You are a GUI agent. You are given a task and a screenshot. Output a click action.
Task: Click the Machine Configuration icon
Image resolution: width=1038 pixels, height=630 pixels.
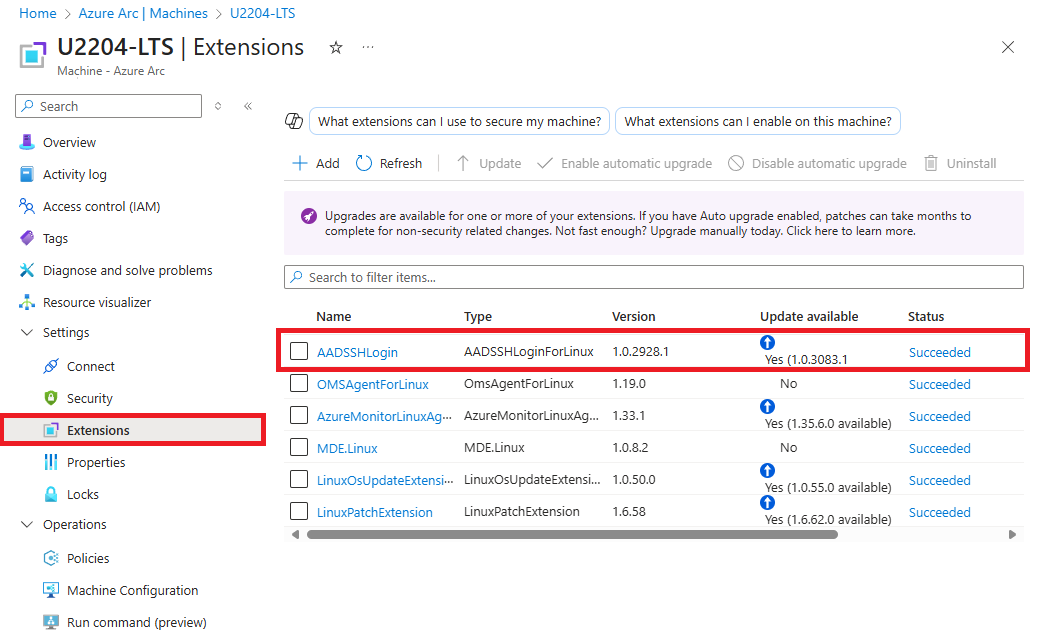pos(51,590)
